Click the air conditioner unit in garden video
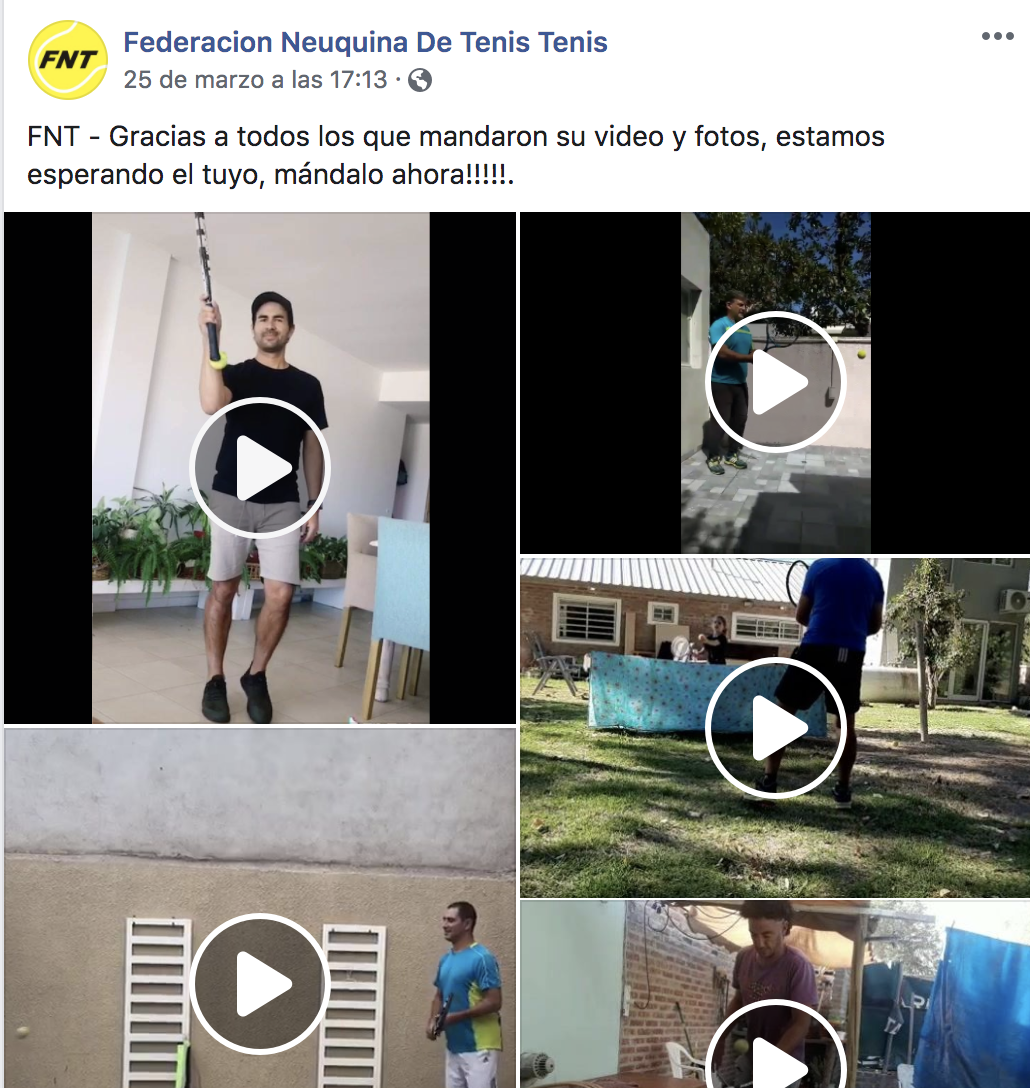Image resolution: width=1030 pixels, height=1088 pixels. tap(1015, 600)
